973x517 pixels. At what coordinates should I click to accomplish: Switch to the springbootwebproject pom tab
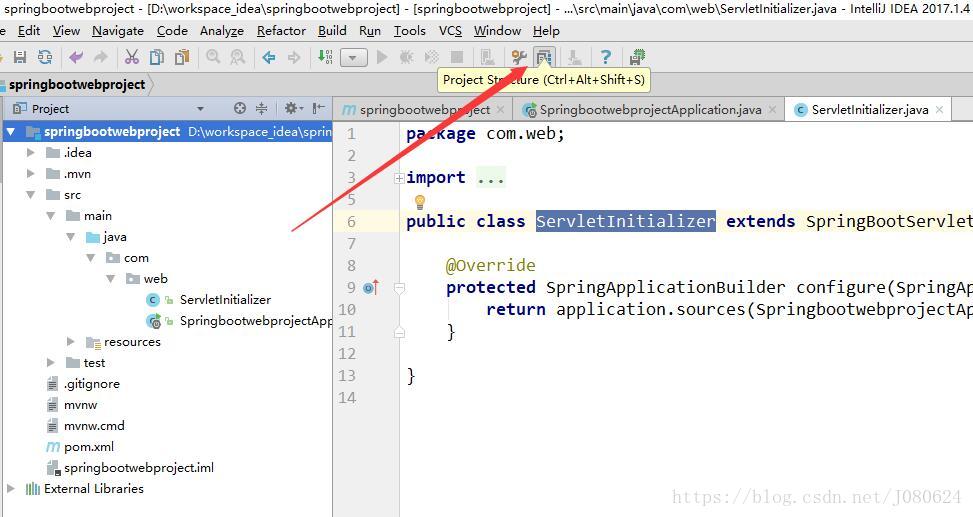click(x=423, y=110)
